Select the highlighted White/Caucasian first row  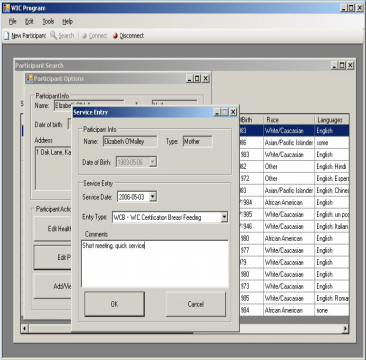(294, 131)
